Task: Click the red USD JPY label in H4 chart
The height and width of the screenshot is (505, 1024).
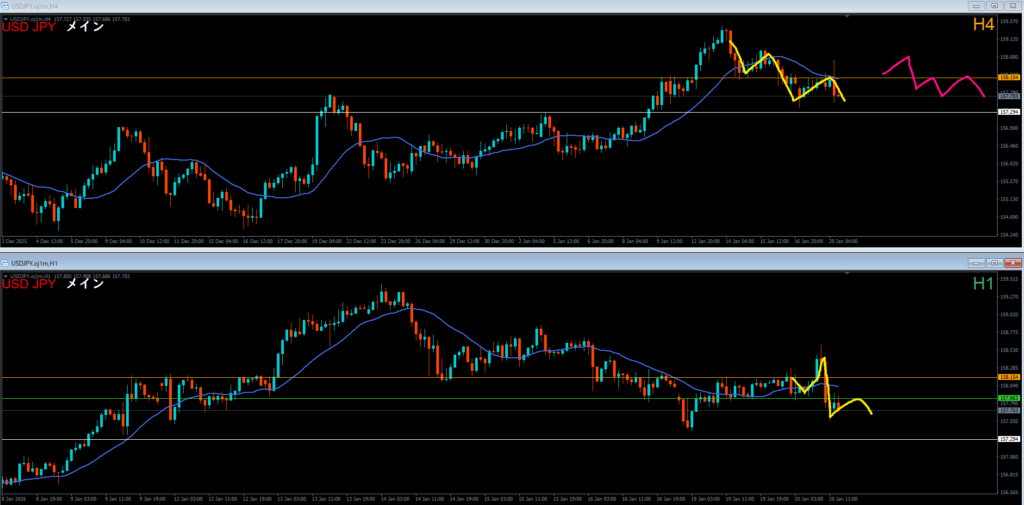Action: click(28, 27)
